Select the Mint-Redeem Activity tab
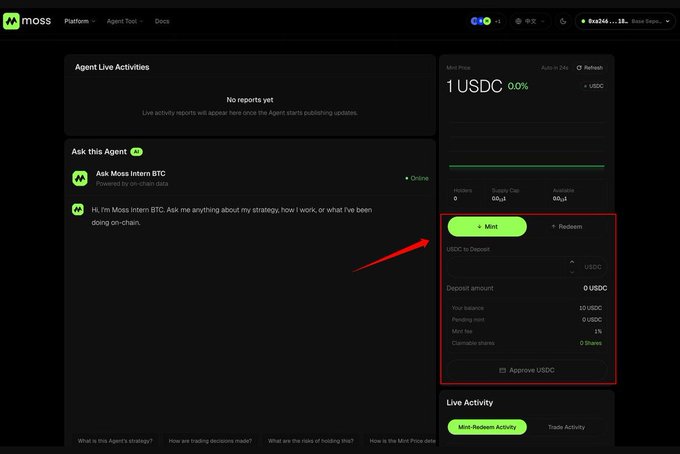 pos(487,427)
